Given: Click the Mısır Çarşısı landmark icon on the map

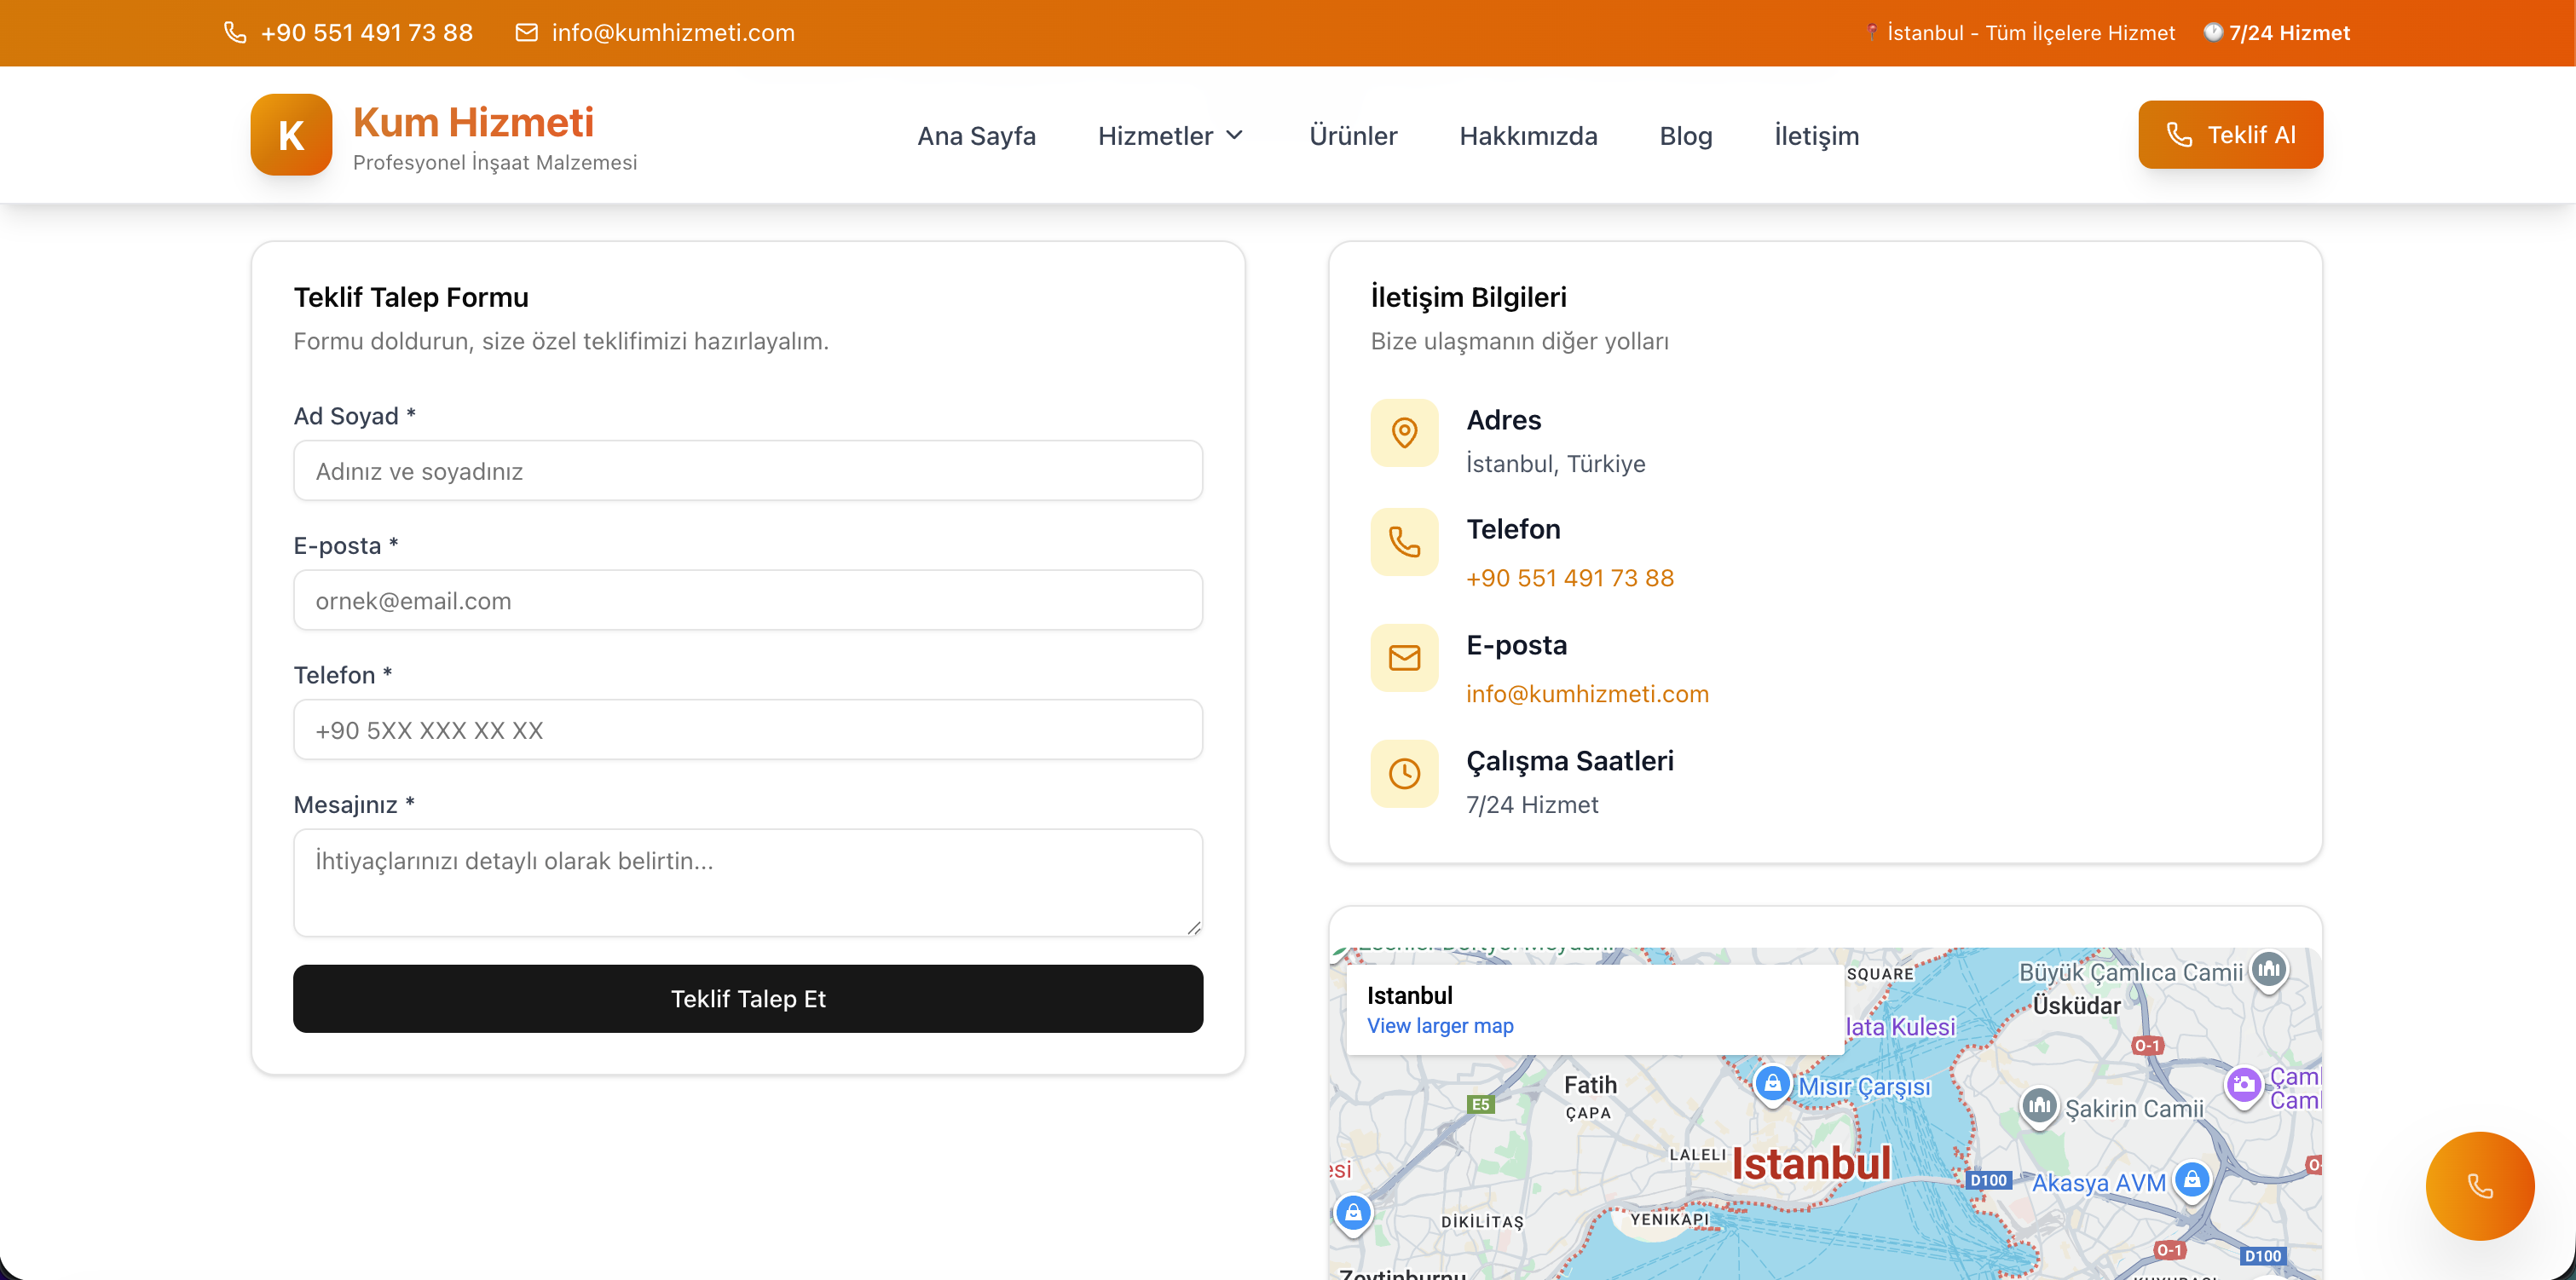Looking at the screenshot, I should 1772,1083.
